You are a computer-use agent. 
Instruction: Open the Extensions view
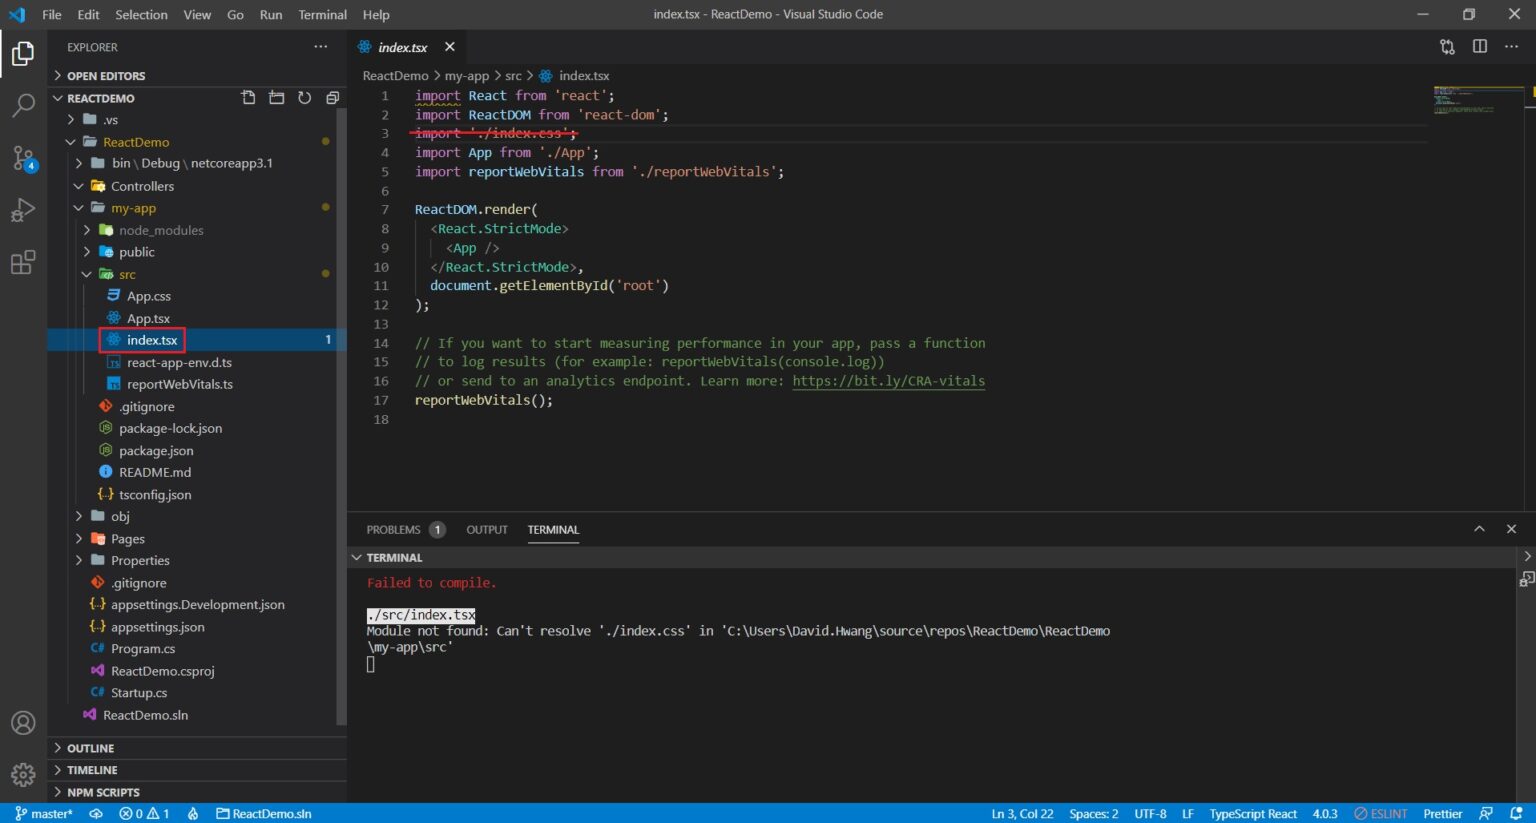[23, 263]
